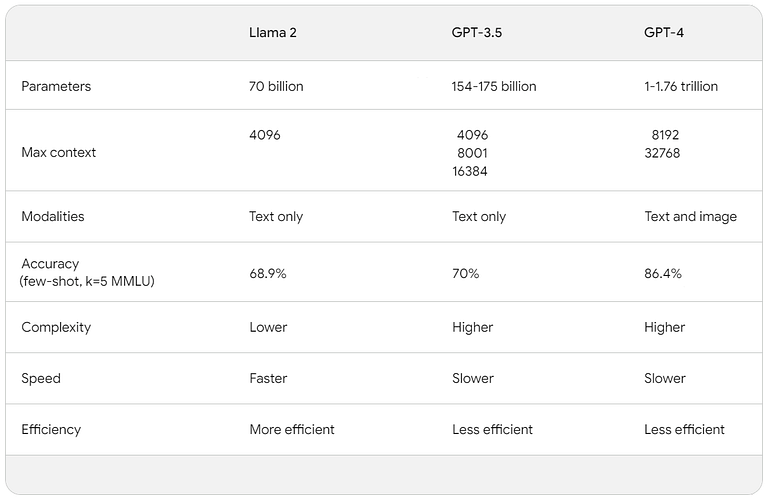The image size is (768, 499).
Task: Click the 1-1.76 trillion cell
Action: [x=681, y=86]
